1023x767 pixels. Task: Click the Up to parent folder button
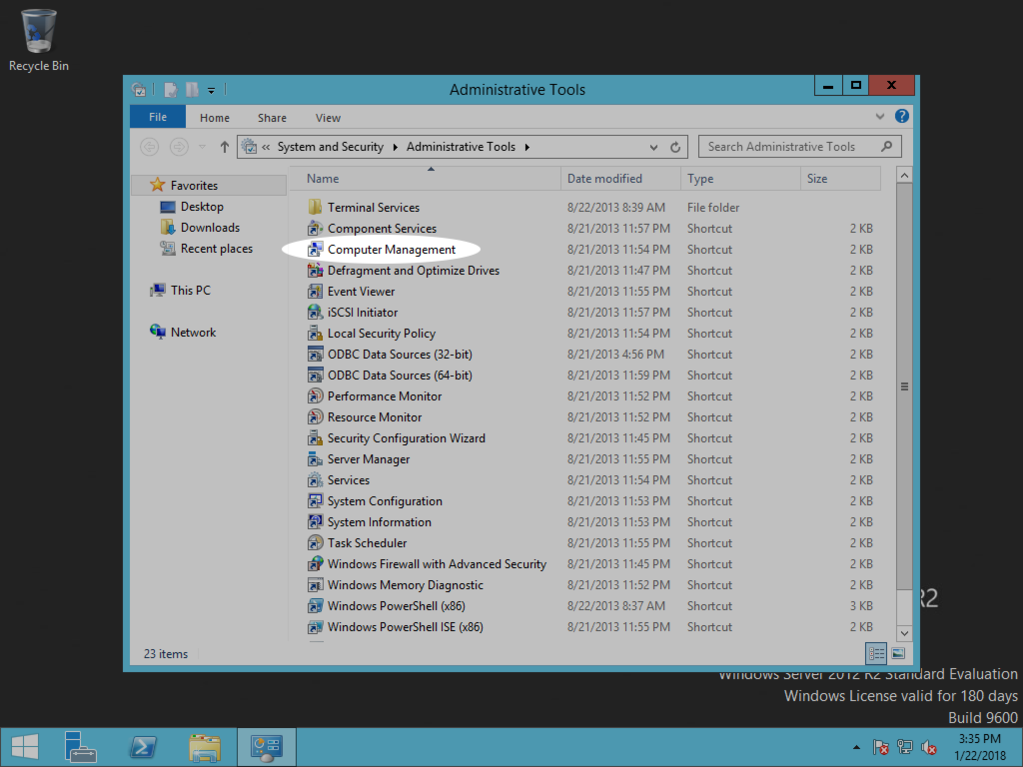click(224, 147)
